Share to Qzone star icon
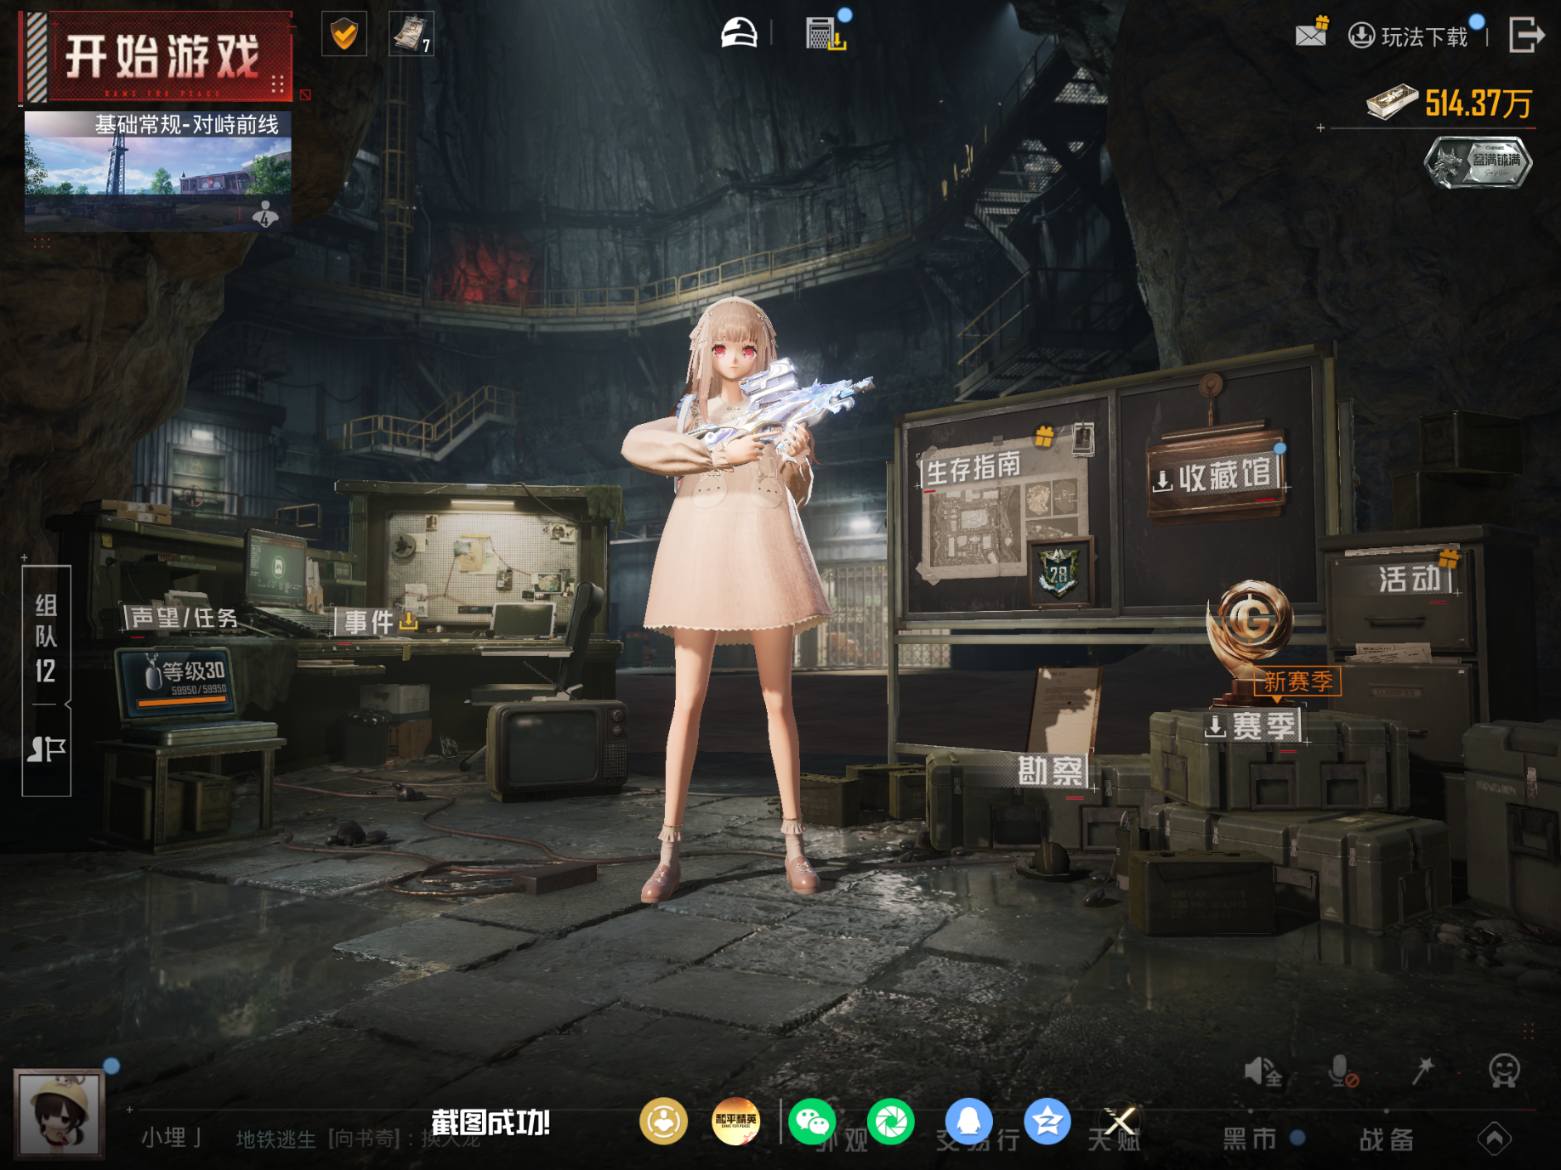Screen dimensions: 1561x1170 pos(1047,1121)
